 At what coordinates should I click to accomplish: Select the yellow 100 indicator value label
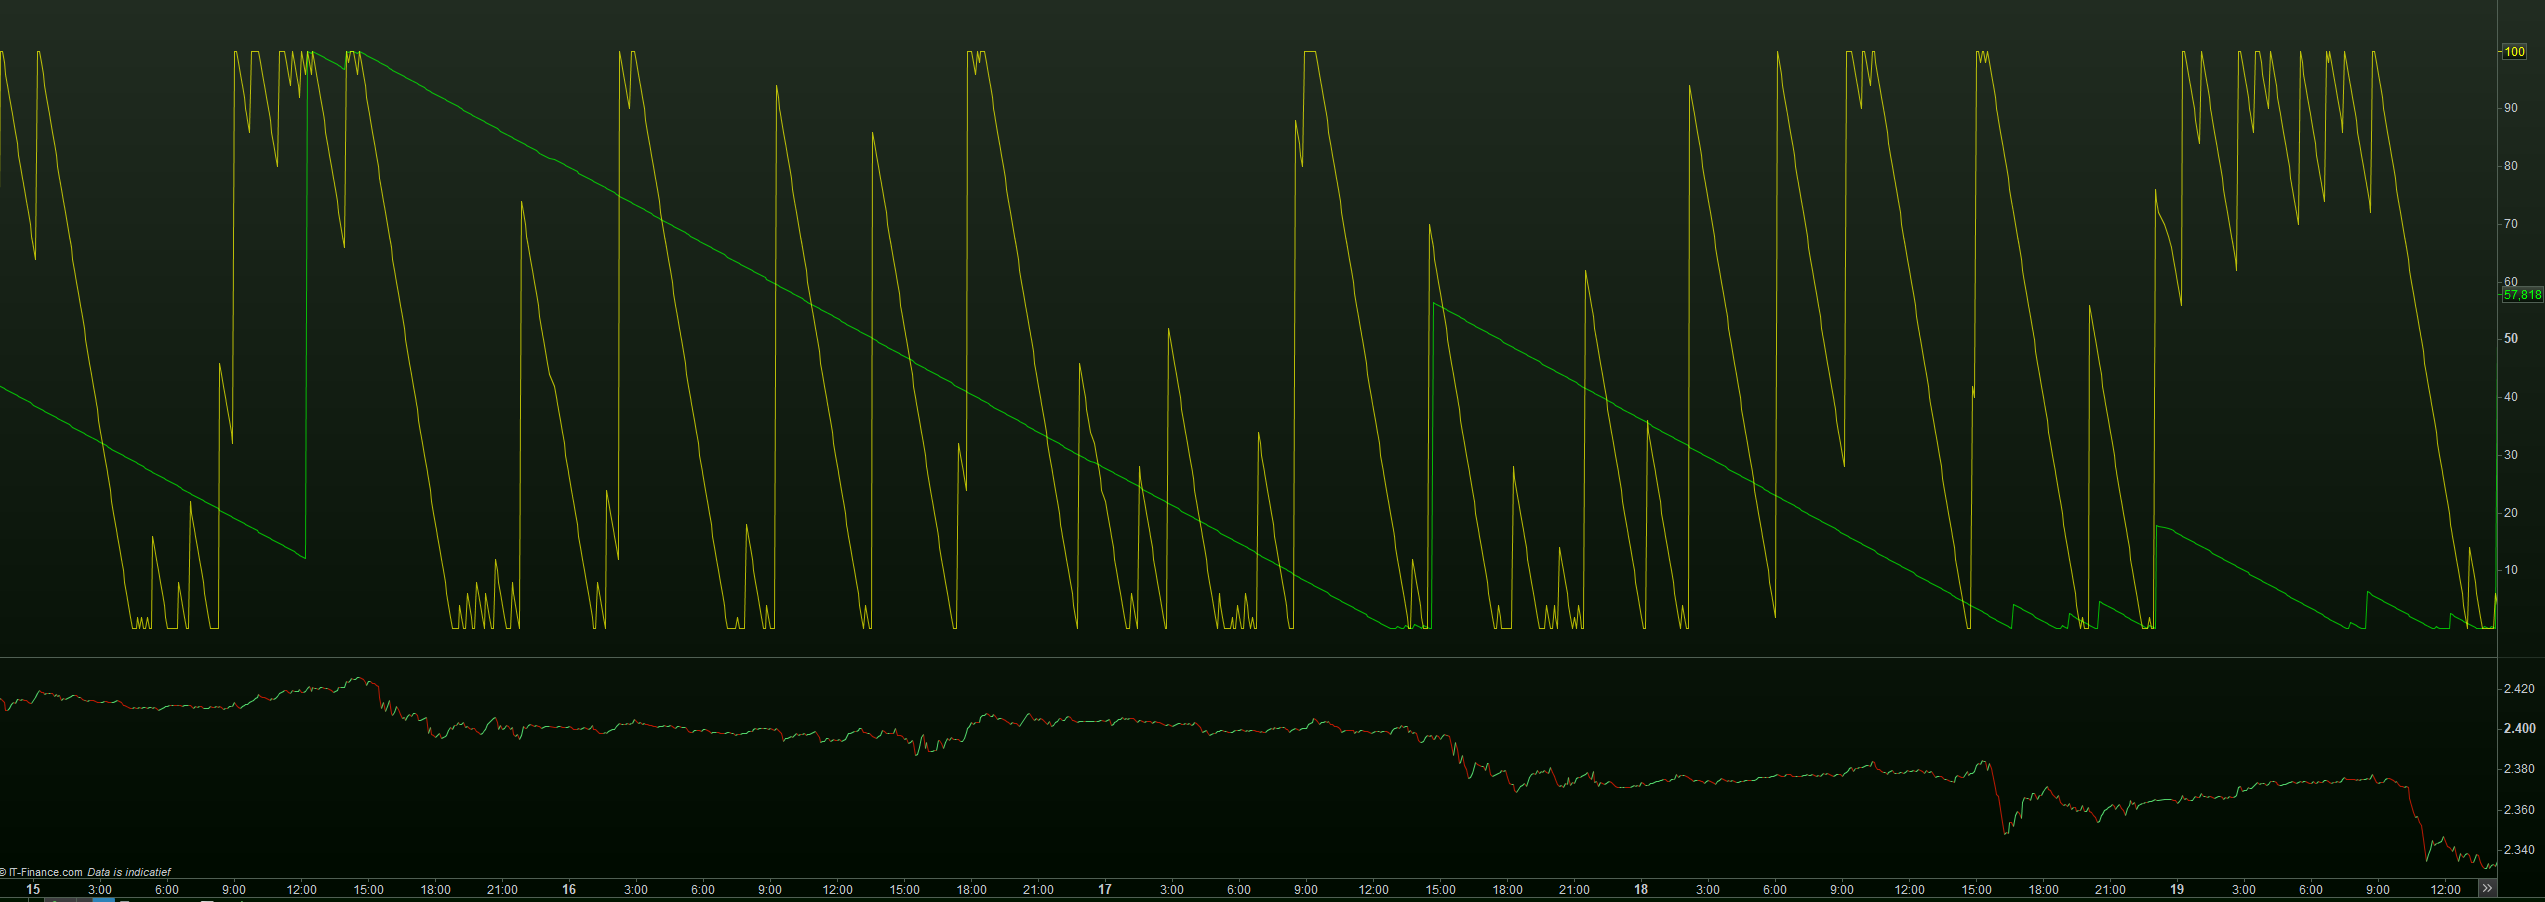(2514, 51)
